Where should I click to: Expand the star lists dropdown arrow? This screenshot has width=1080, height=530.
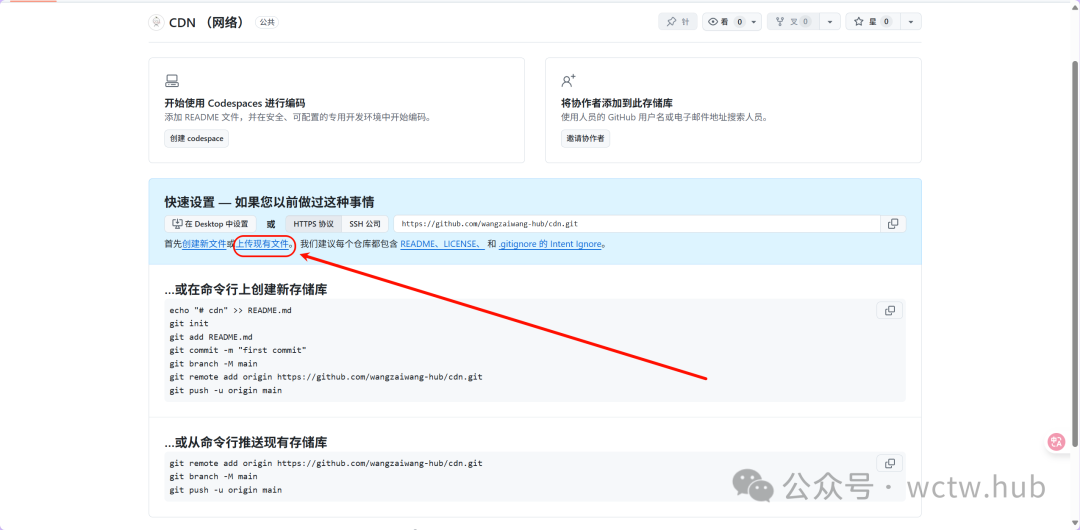click(x=910, y=22)
